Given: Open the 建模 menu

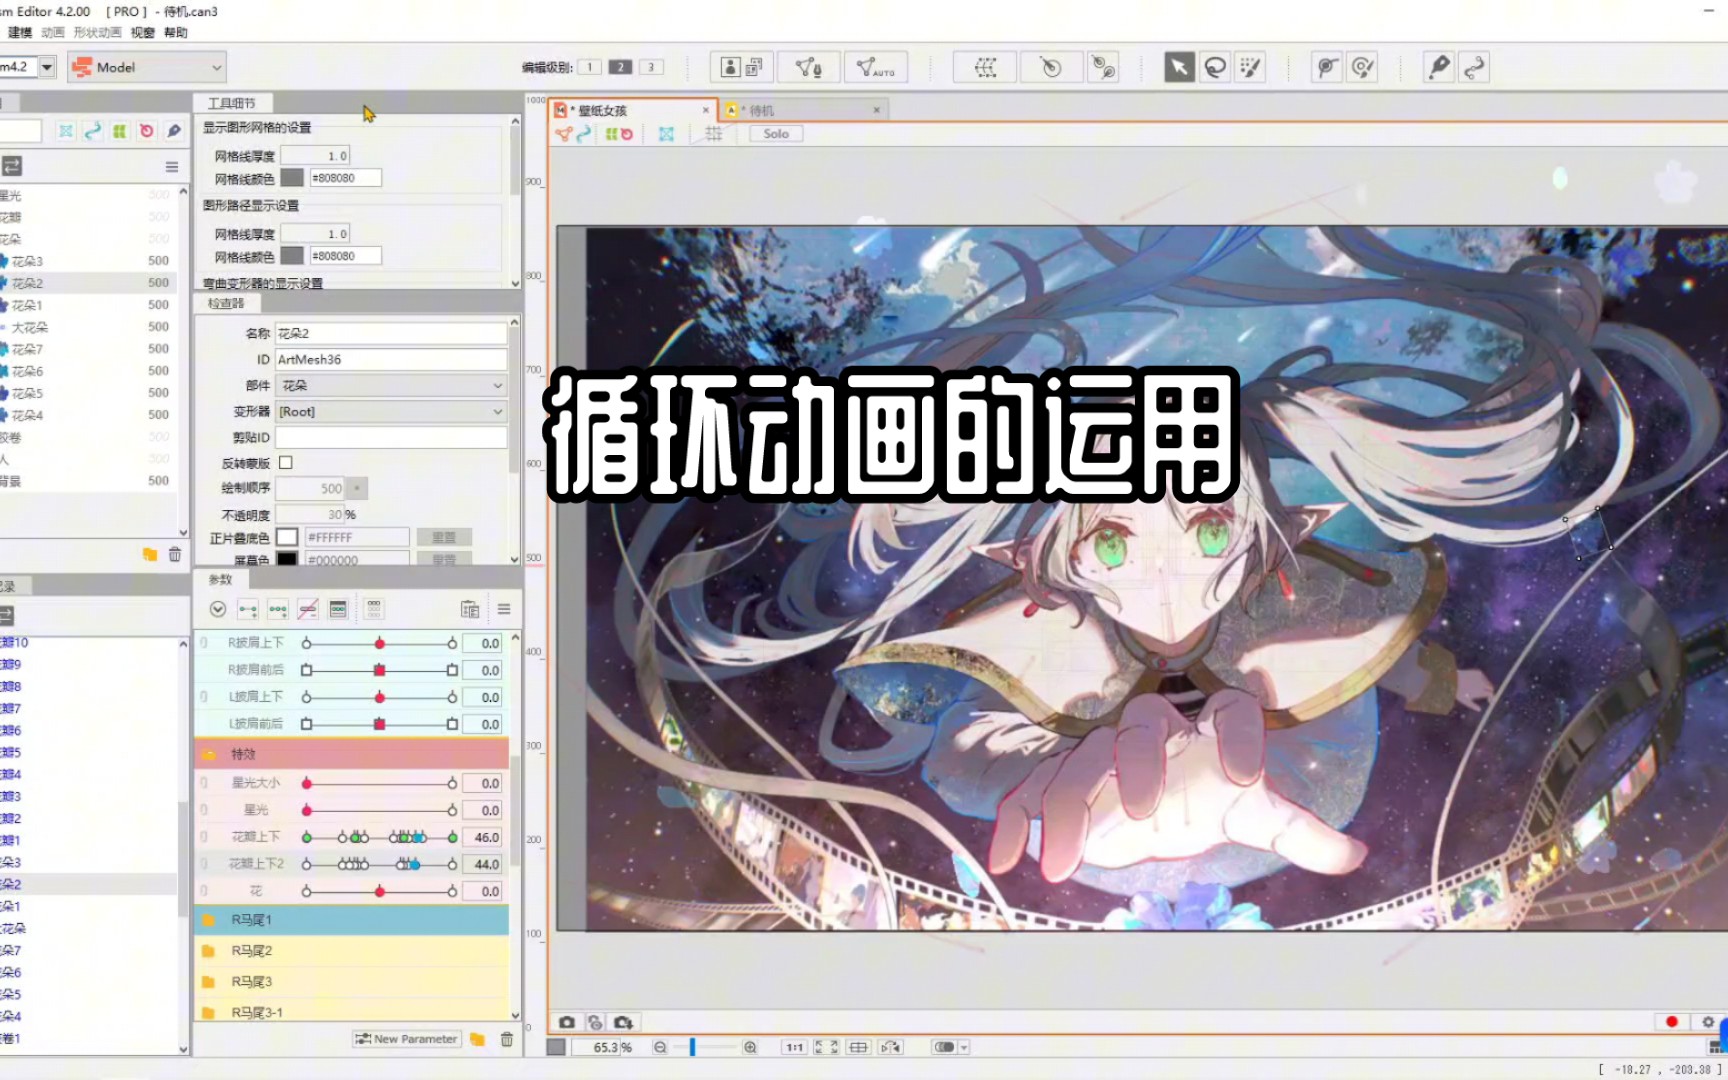Looking at the screenshot, I should [x=20, y=32].
